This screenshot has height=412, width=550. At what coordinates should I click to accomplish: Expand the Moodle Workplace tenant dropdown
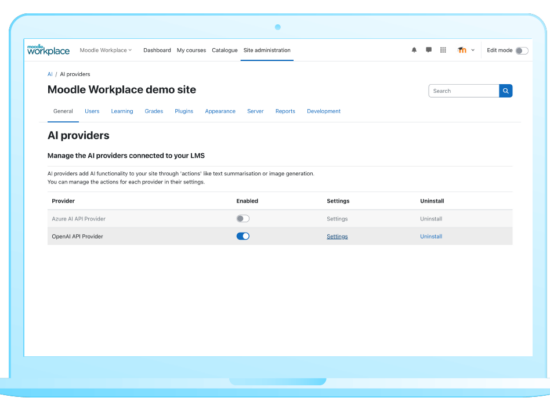click(106, 50)
